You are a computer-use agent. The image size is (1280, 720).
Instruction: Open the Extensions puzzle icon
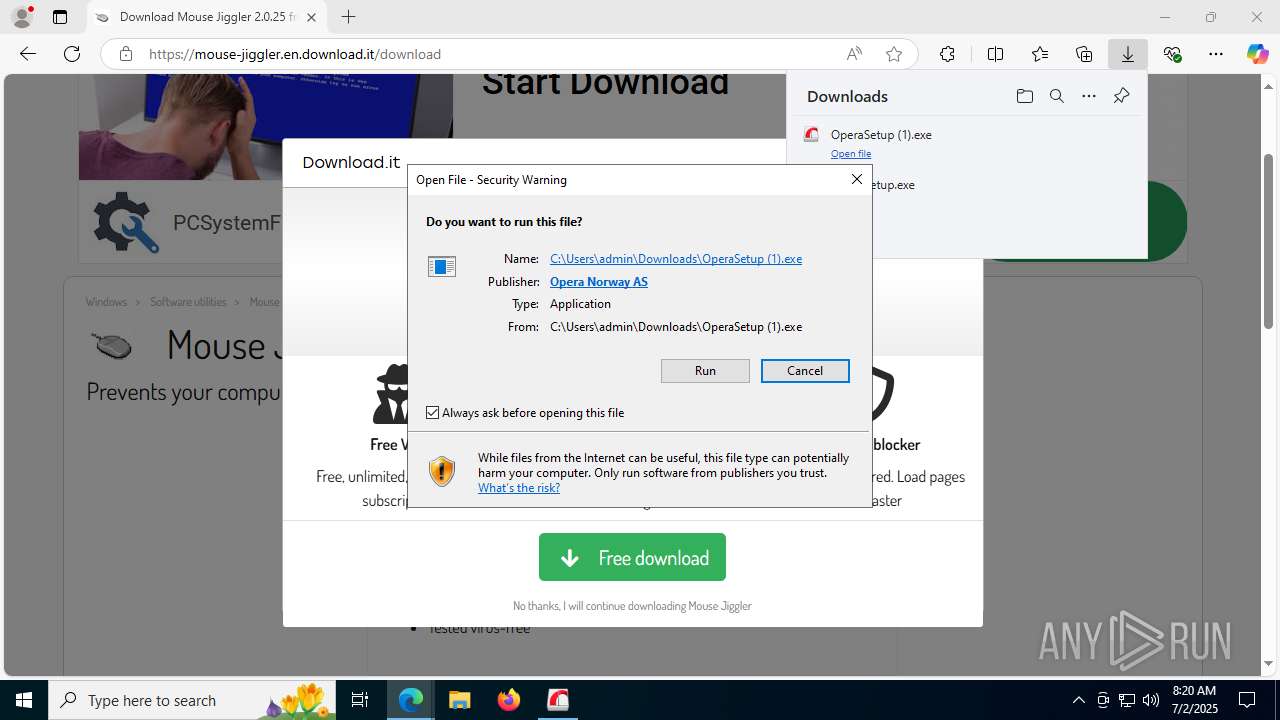pos(947,54)
